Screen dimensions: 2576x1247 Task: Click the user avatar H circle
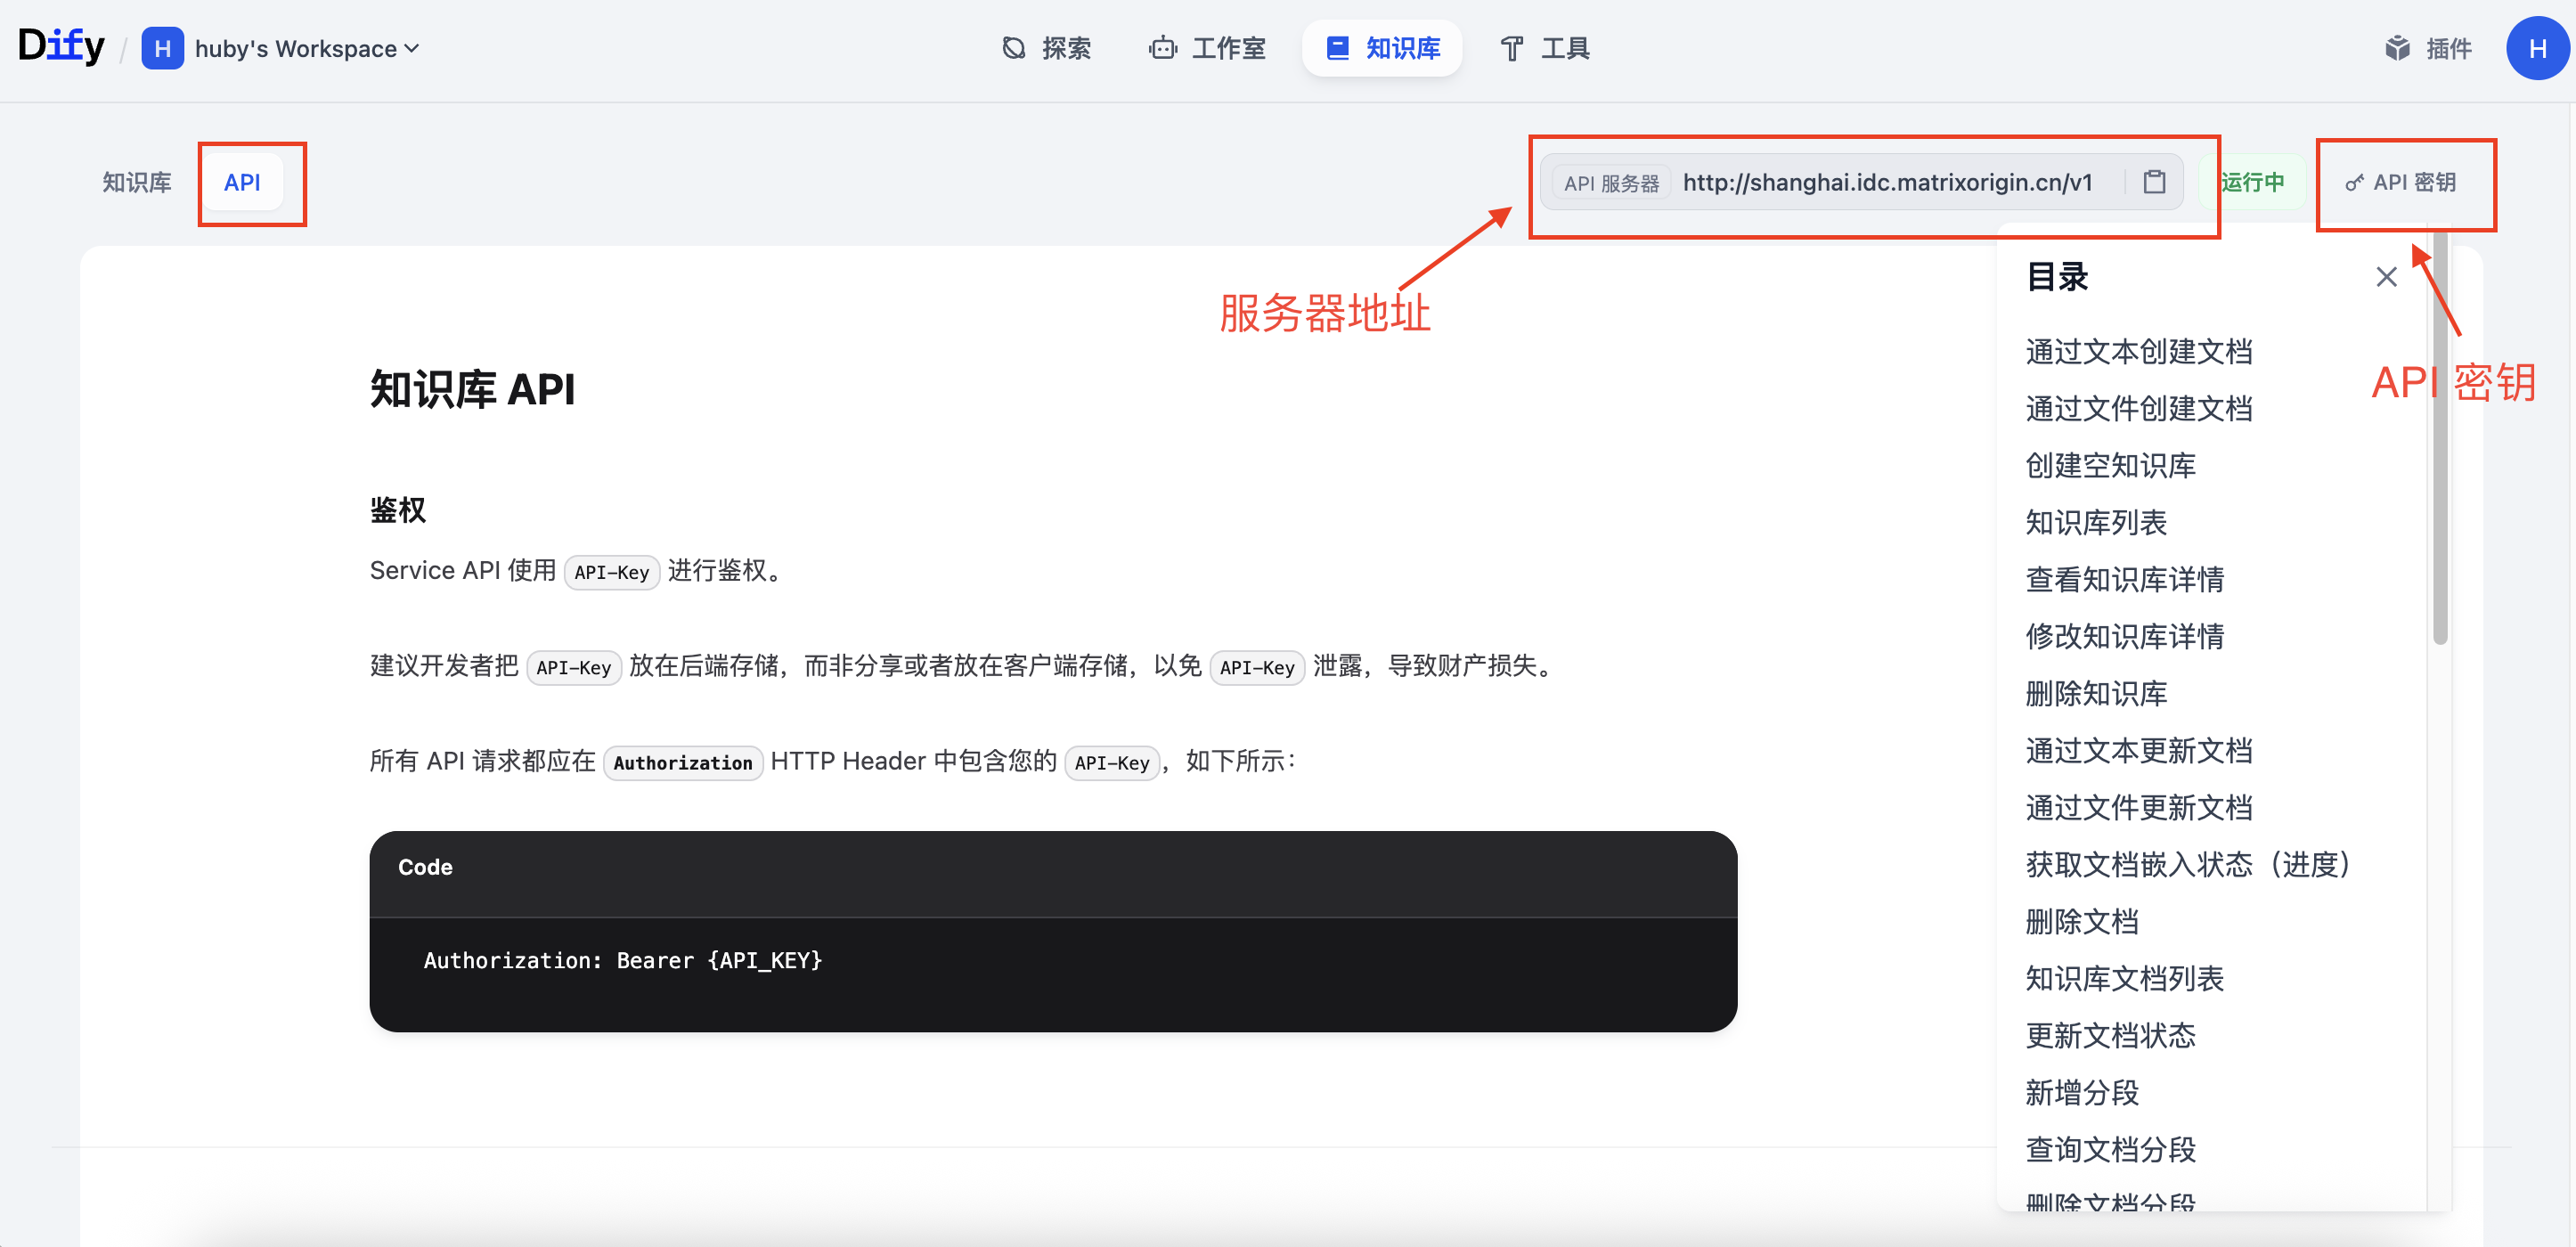click(x=2536, y=48)
